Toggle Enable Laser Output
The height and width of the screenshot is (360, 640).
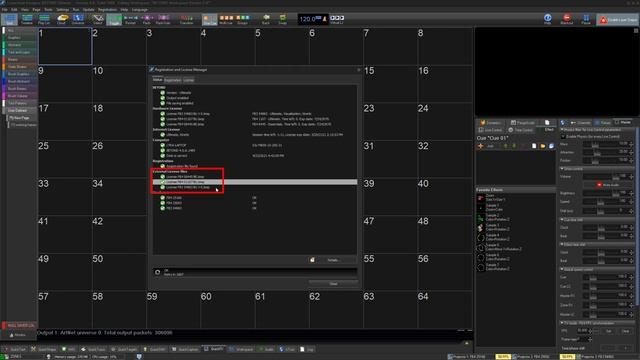point(618,20)
